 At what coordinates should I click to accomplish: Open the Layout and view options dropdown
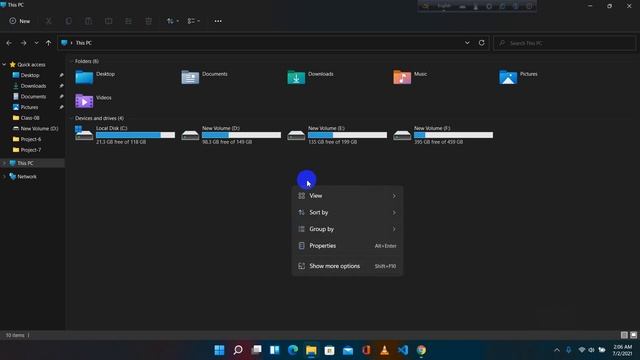[193, 21]
